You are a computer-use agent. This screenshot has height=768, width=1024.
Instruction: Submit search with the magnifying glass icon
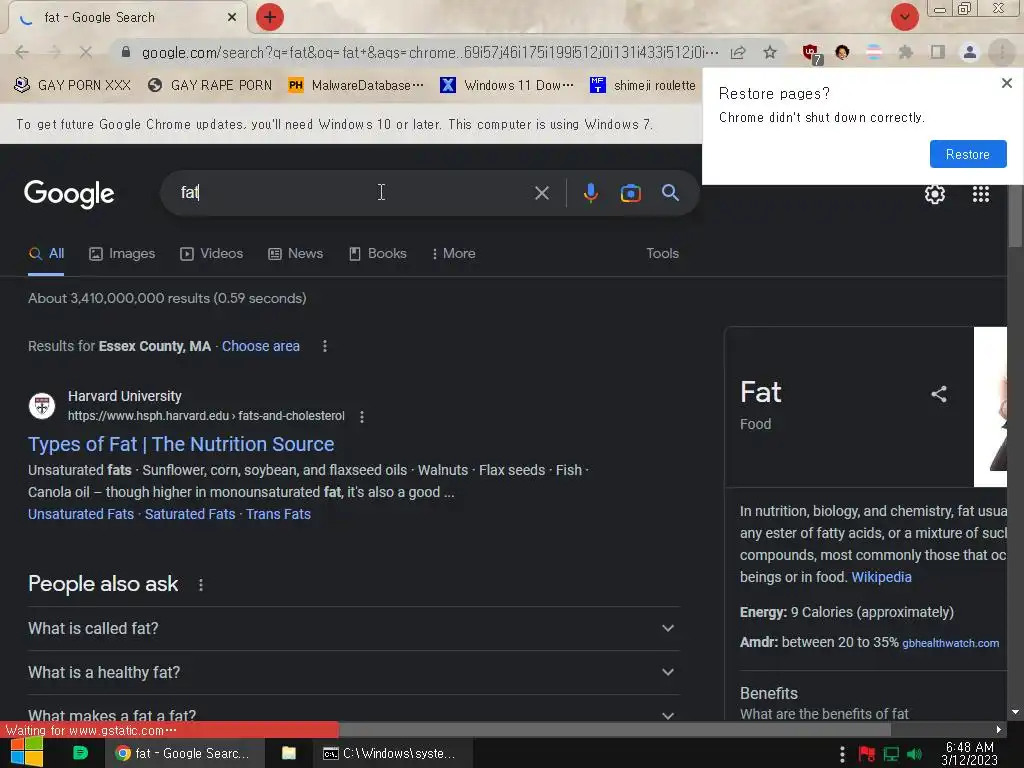tap(670, 193)
